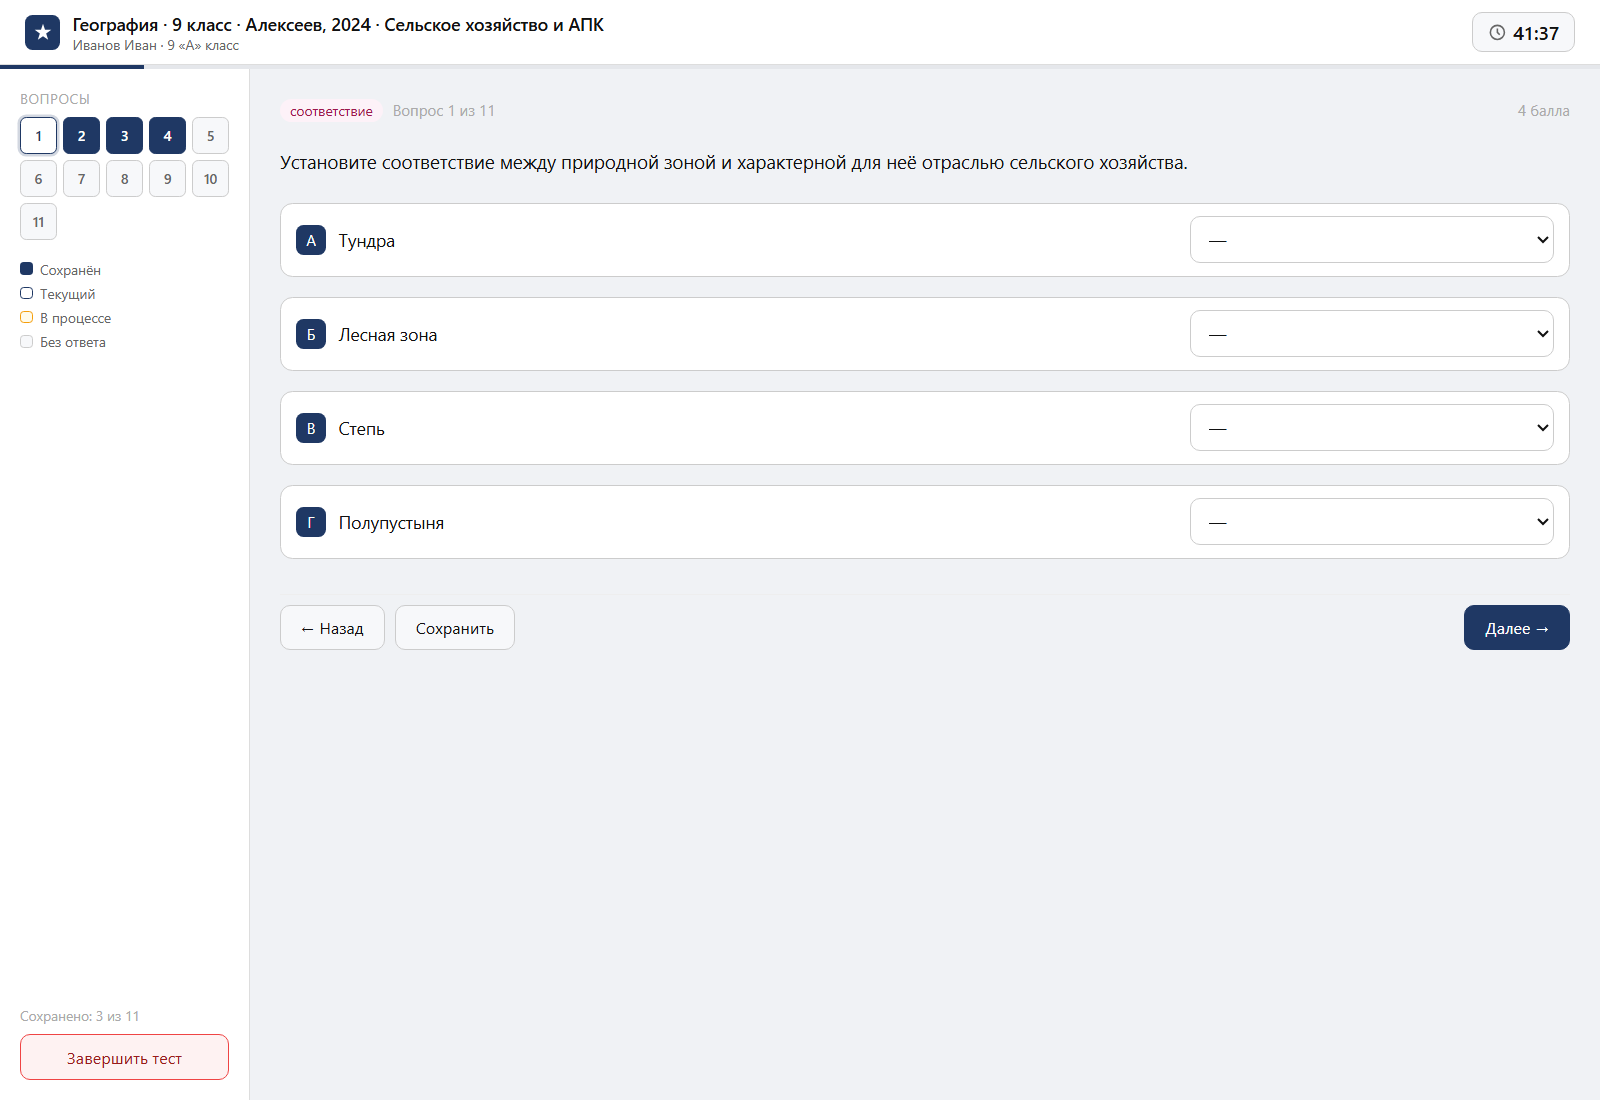Click the Назад button
The width and height of the screenshot is (1600, 1100).
click(x=332, y=628)
